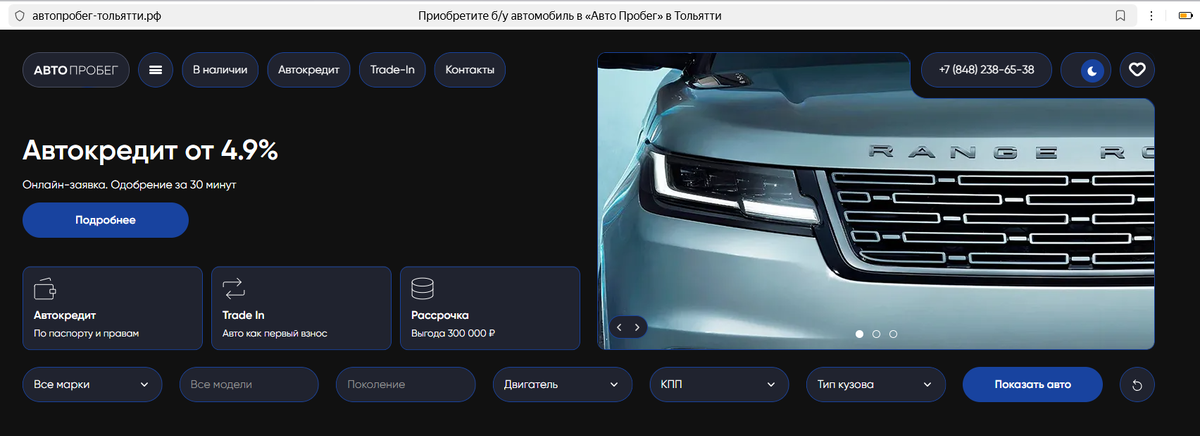Open the hamburger menu
Screen dimensions: 1200x436
click(155, 70)
